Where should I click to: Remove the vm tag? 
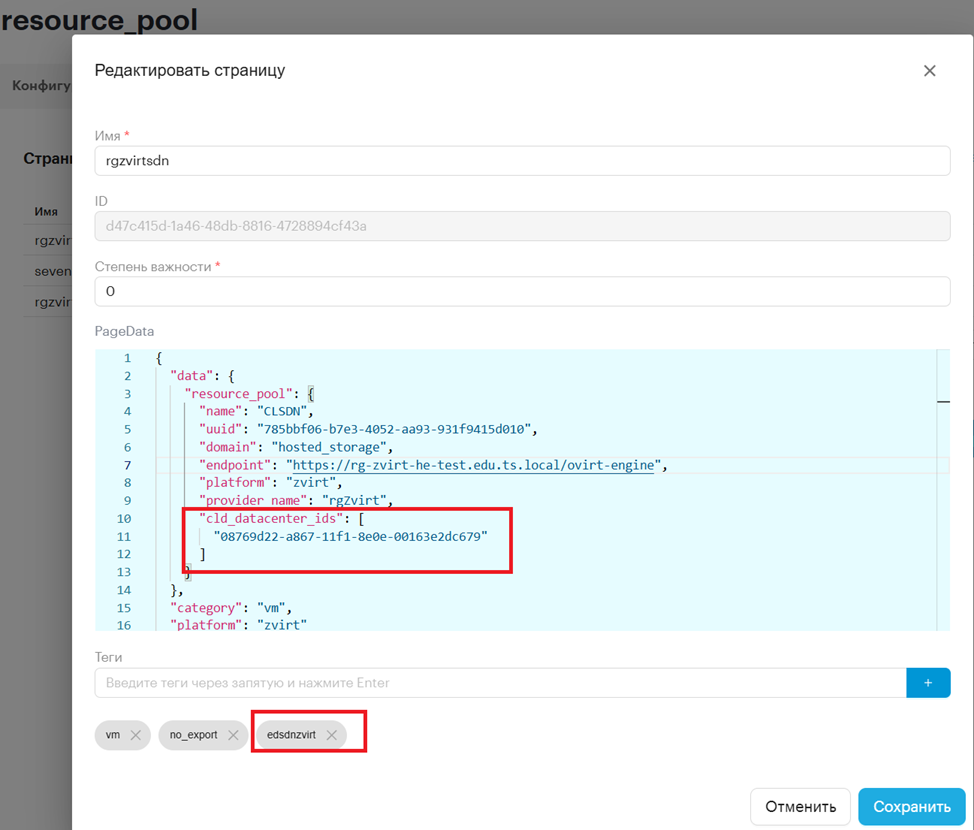[135, 735]
